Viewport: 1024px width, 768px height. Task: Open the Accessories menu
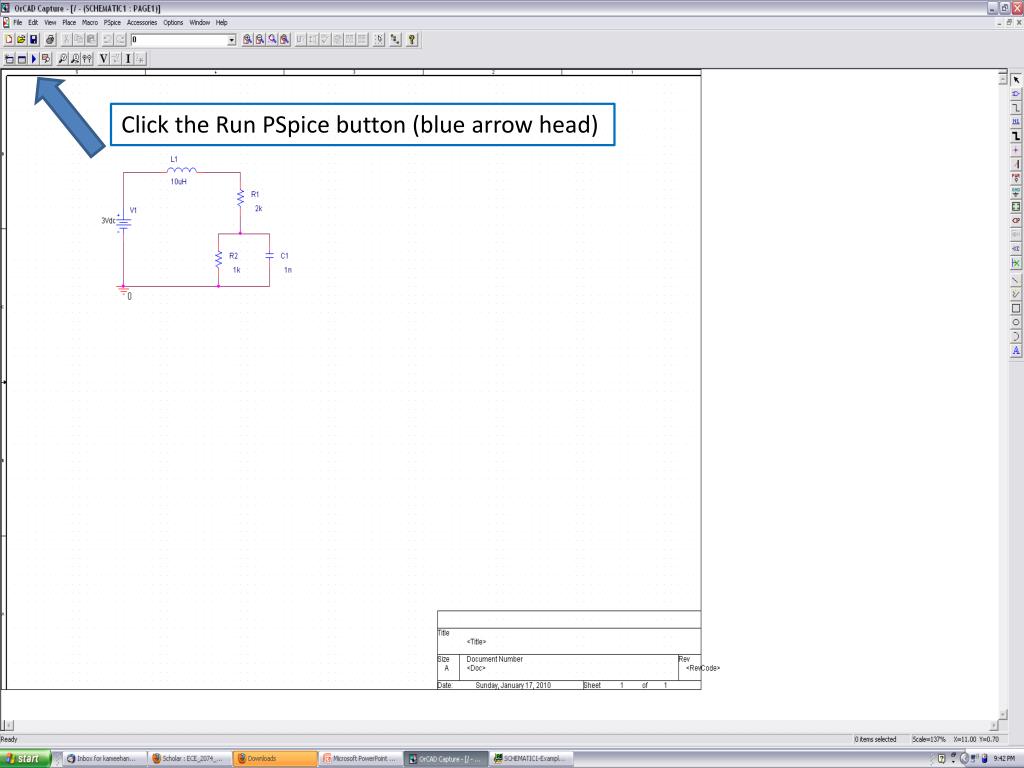pos(142,22)
